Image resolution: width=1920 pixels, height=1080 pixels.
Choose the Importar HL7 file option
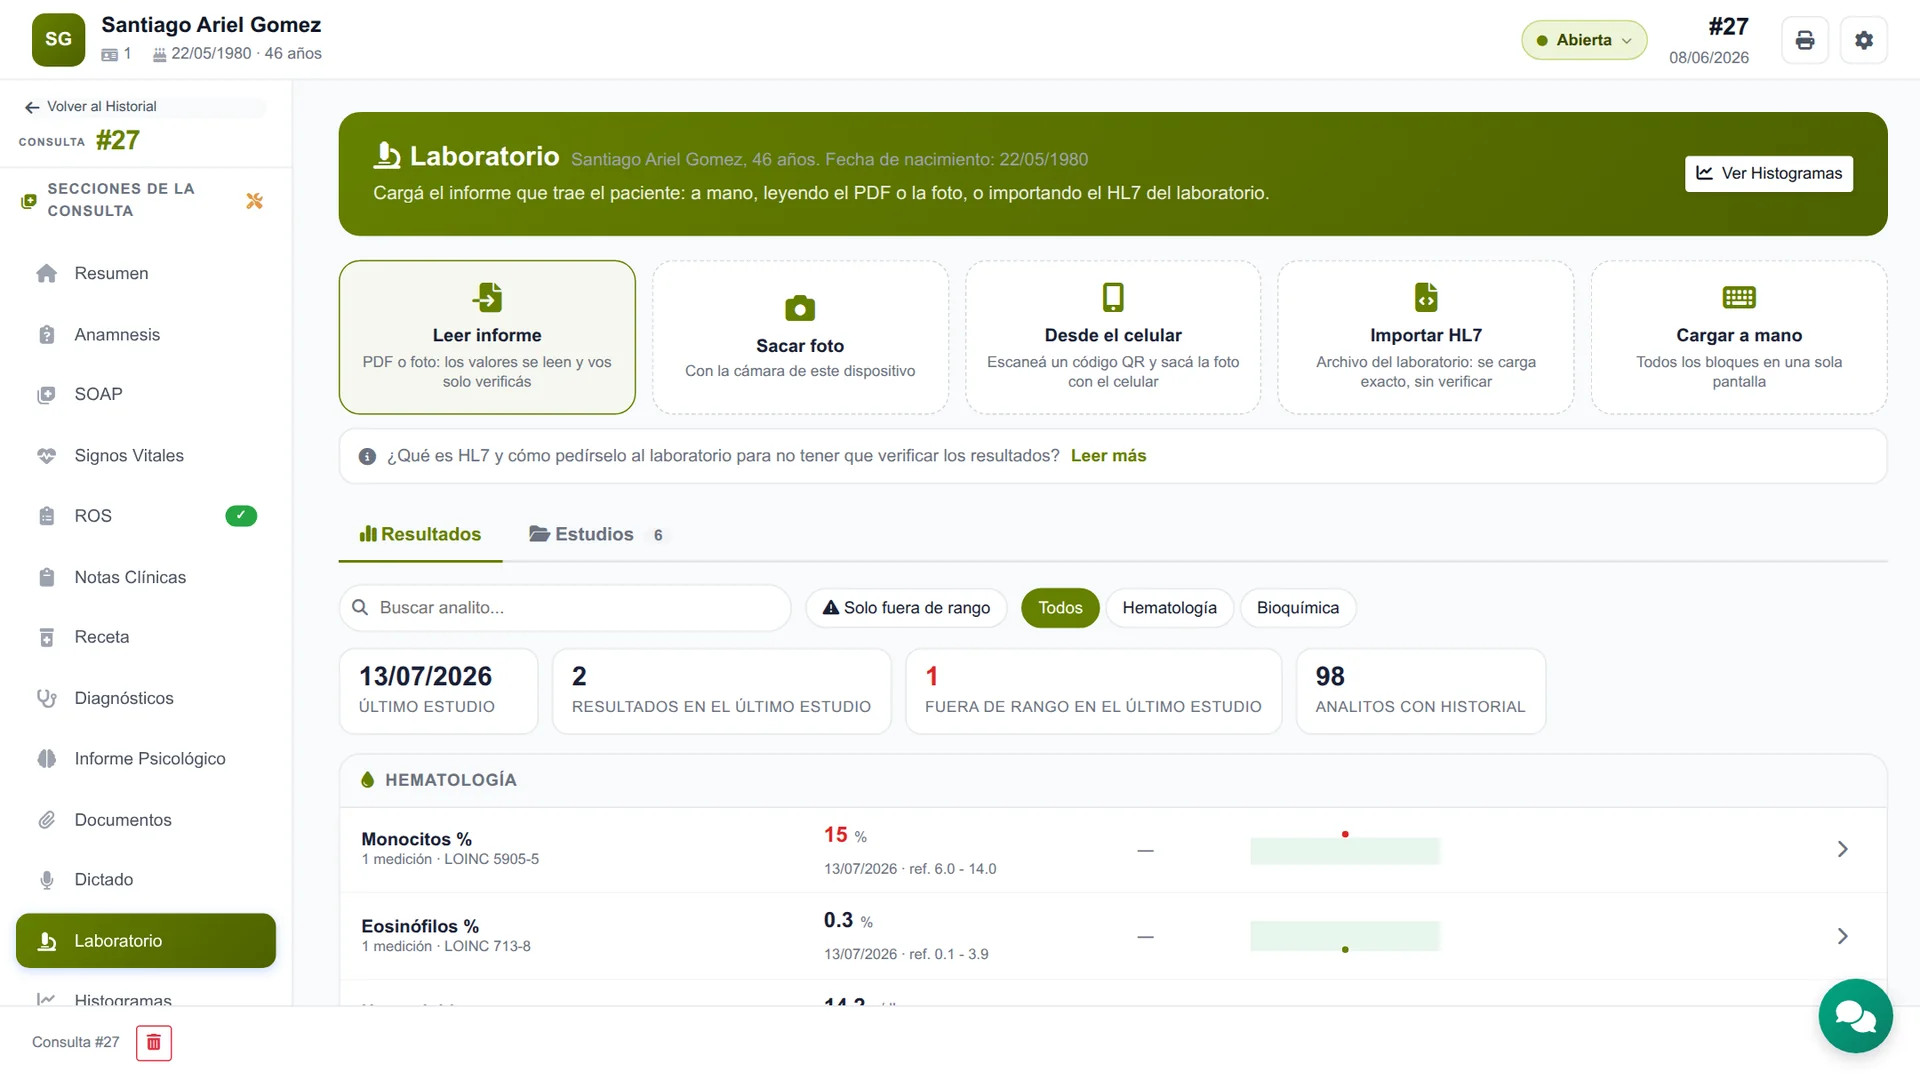click(1426, 337)
